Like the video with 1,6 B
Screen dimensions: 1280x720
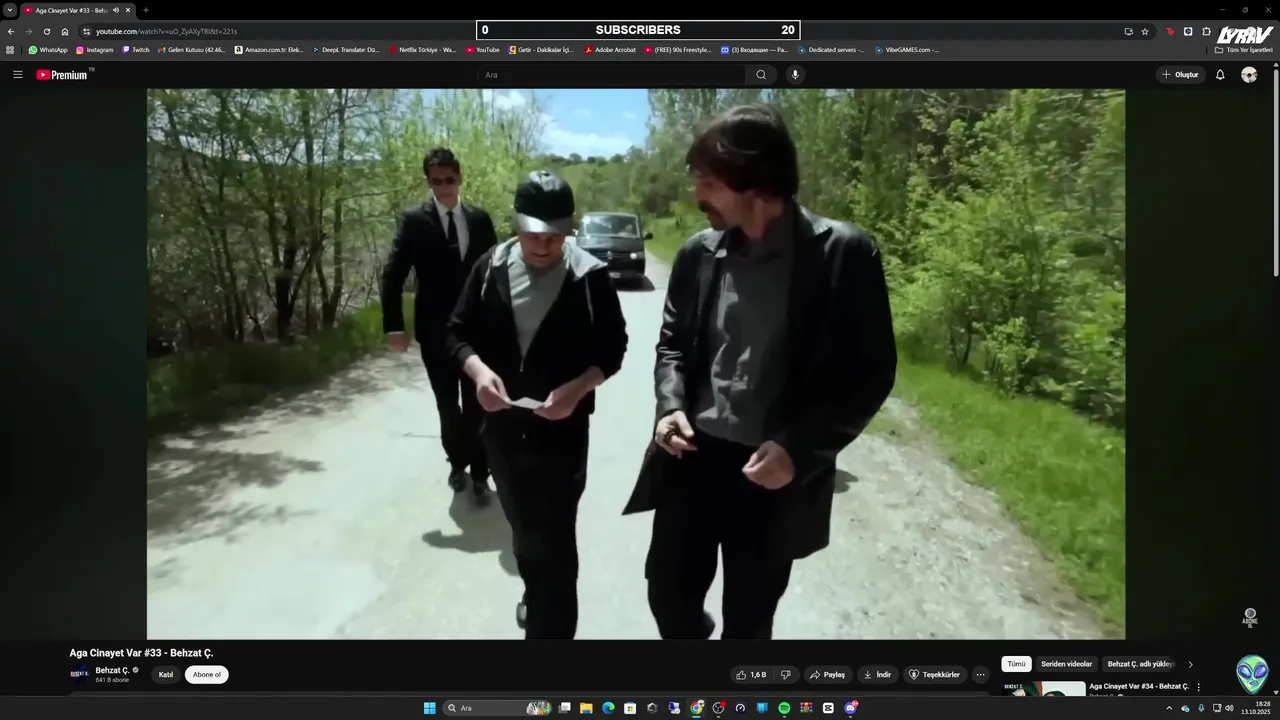pyautogui.click(x=751, y=675)
